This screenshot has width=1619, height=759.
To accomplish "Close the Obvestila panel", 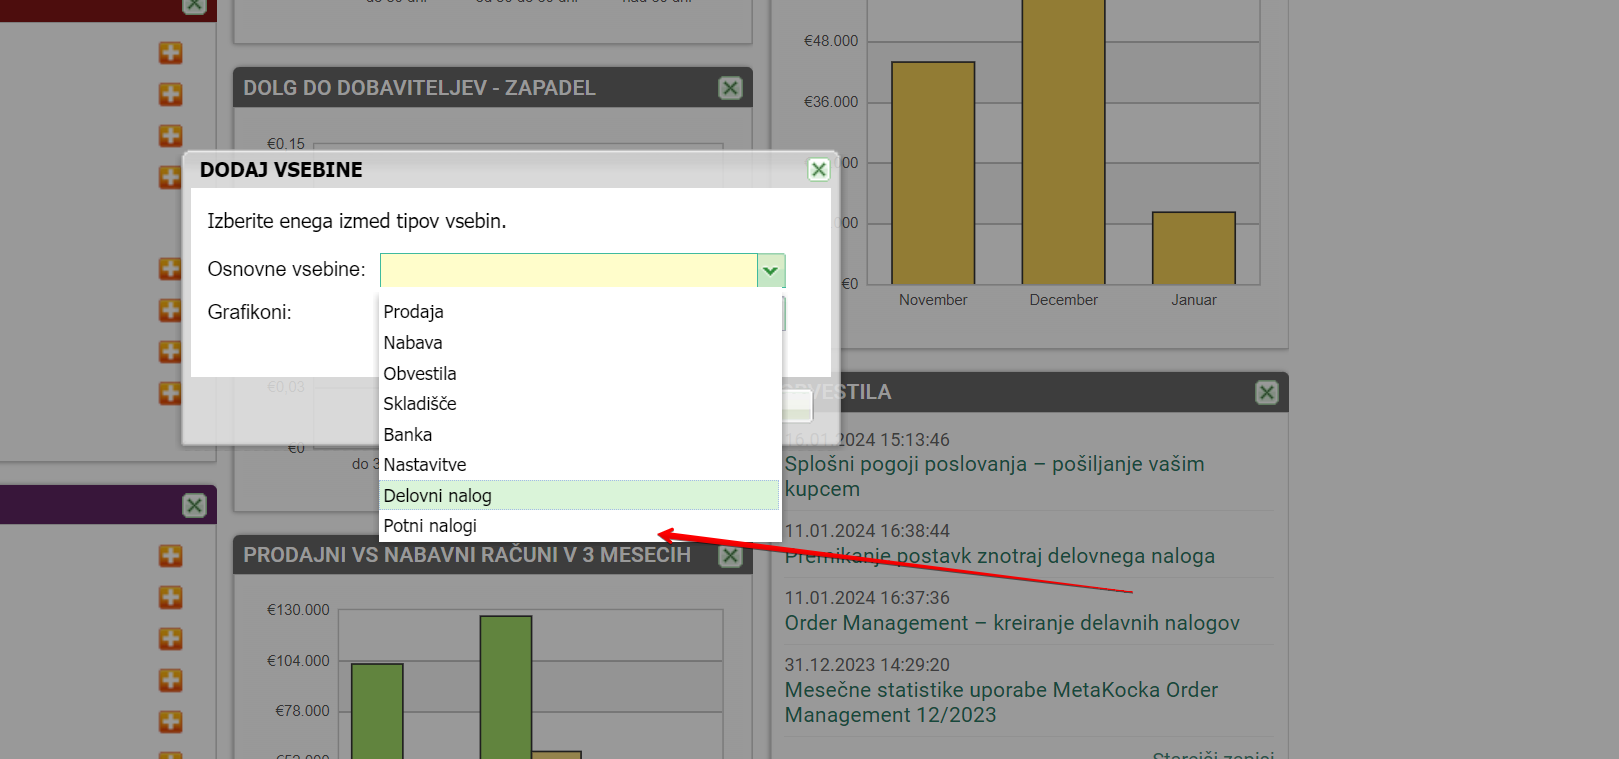I will pos(1267,393).
